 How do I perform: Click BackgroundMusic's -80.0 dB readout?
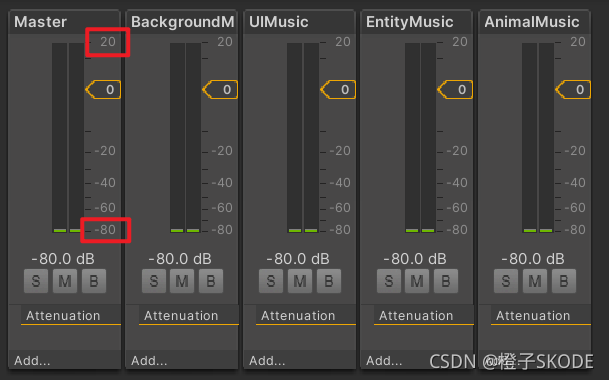180,259
